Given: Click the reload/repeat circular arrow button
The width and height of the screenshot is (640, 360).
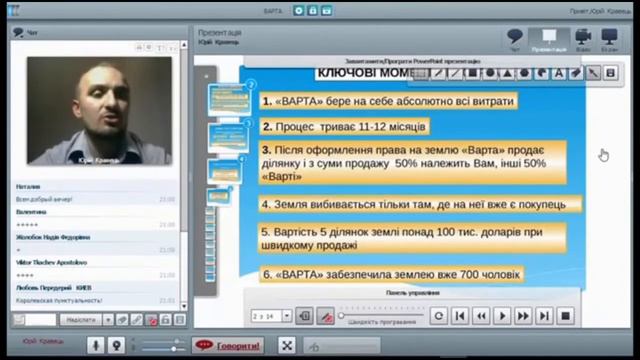Looking at the screenshot, I should (439, 316).
